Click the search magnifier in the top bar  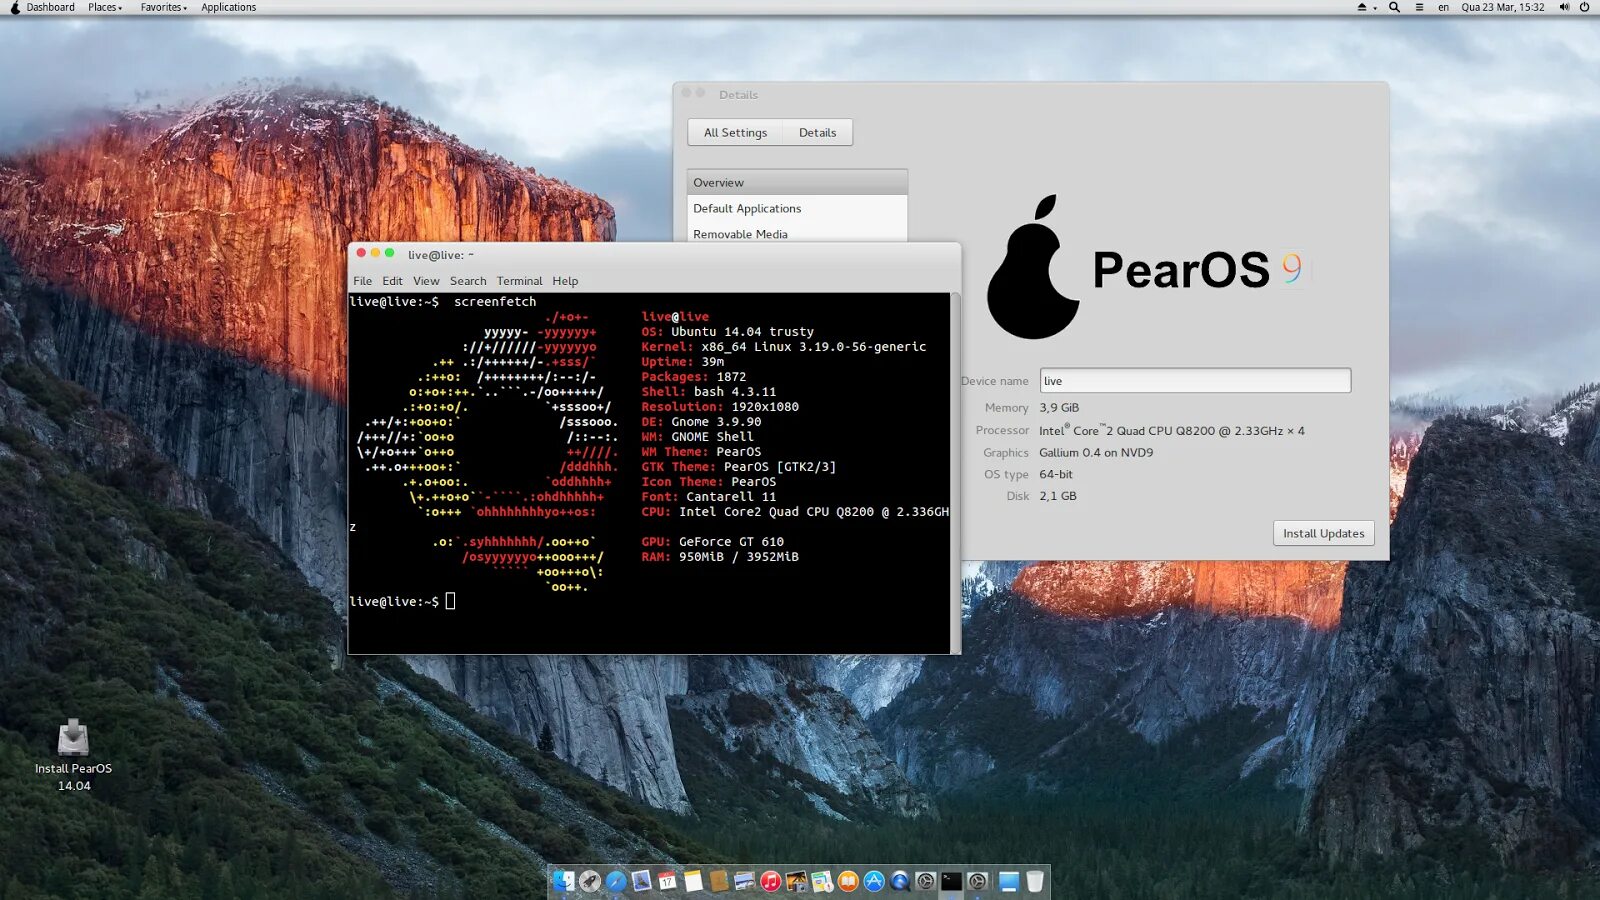pos(1394,7)
